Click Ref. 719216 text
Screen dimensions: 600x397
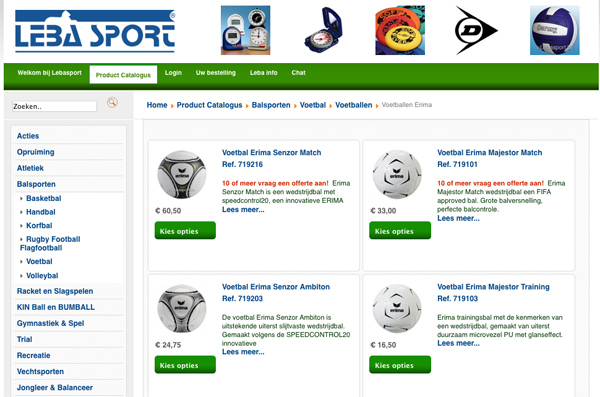tap(242, 165)
